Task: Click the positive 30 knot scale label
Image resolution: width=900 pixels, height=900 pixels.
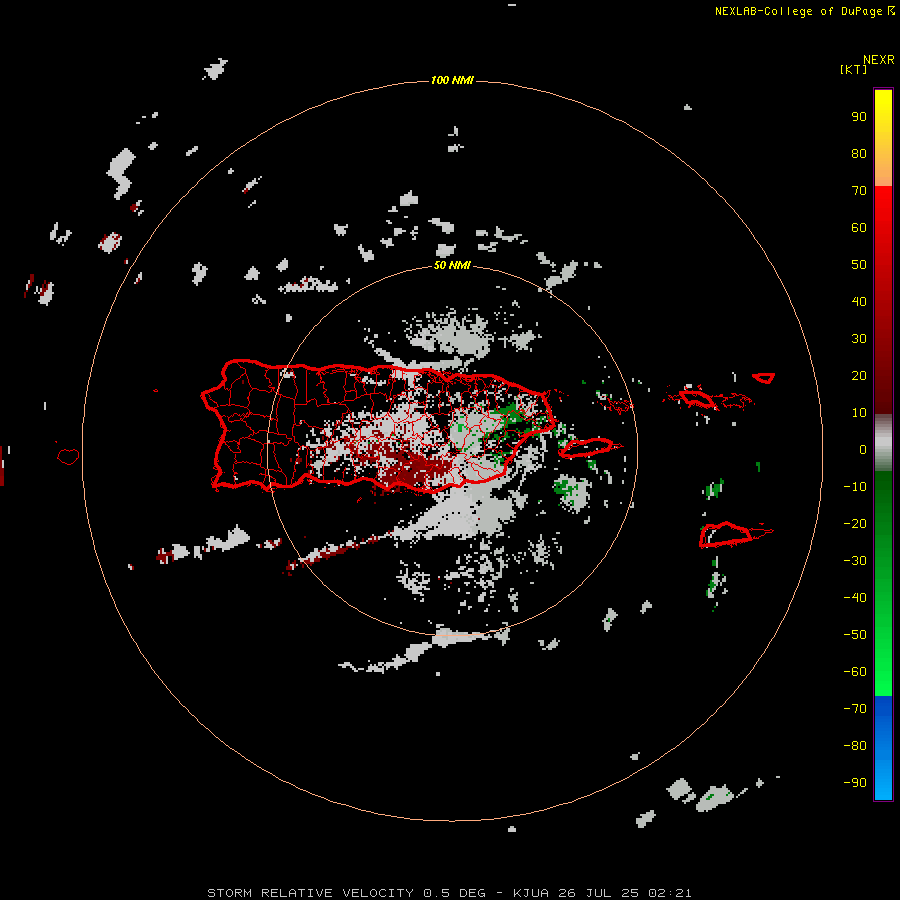Action: click(859, 339)
